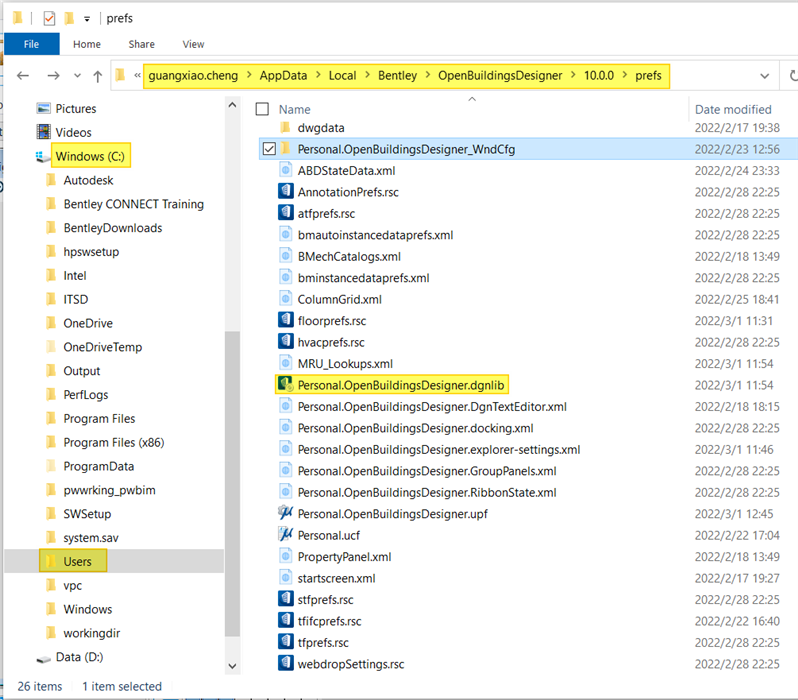This screenshot has height=700, width=798.
Task: Click the New folder quick access icon
Action: pyautogui.click(x=69, y=19)
